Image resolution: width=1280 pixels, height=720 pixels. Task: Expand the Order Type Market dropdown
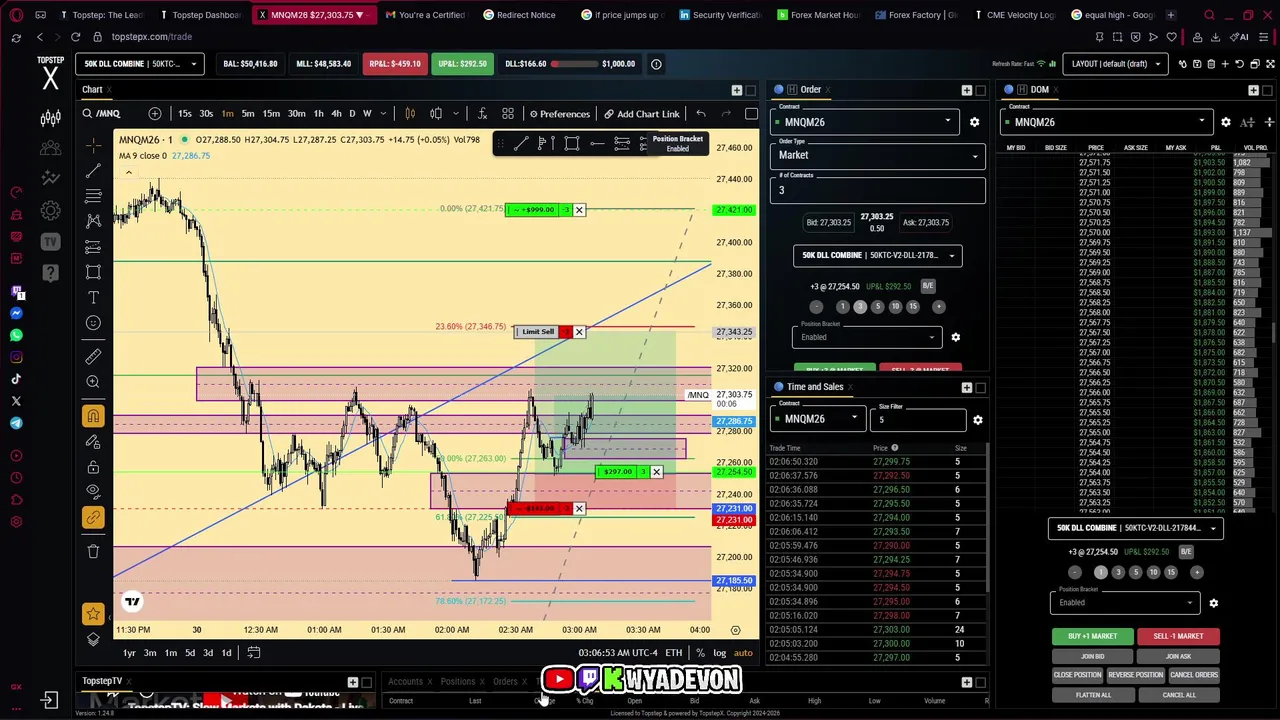click(x=878, y=155)
